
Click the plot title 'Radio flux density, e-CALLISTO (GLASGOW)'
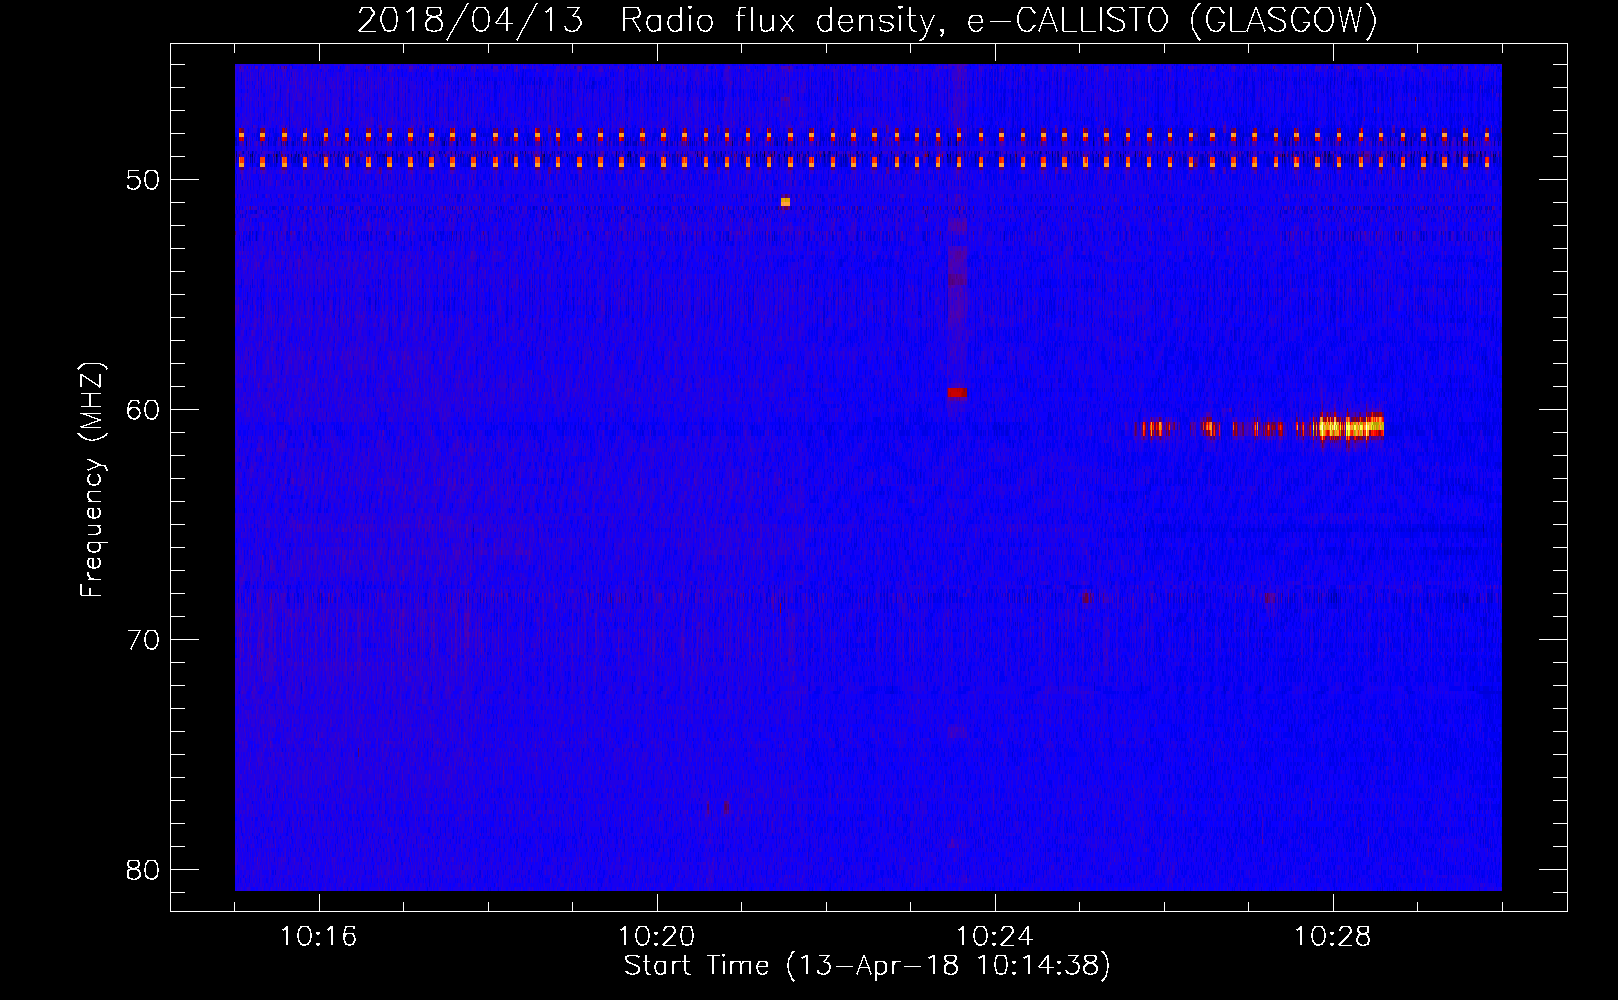tap(999, 21)
